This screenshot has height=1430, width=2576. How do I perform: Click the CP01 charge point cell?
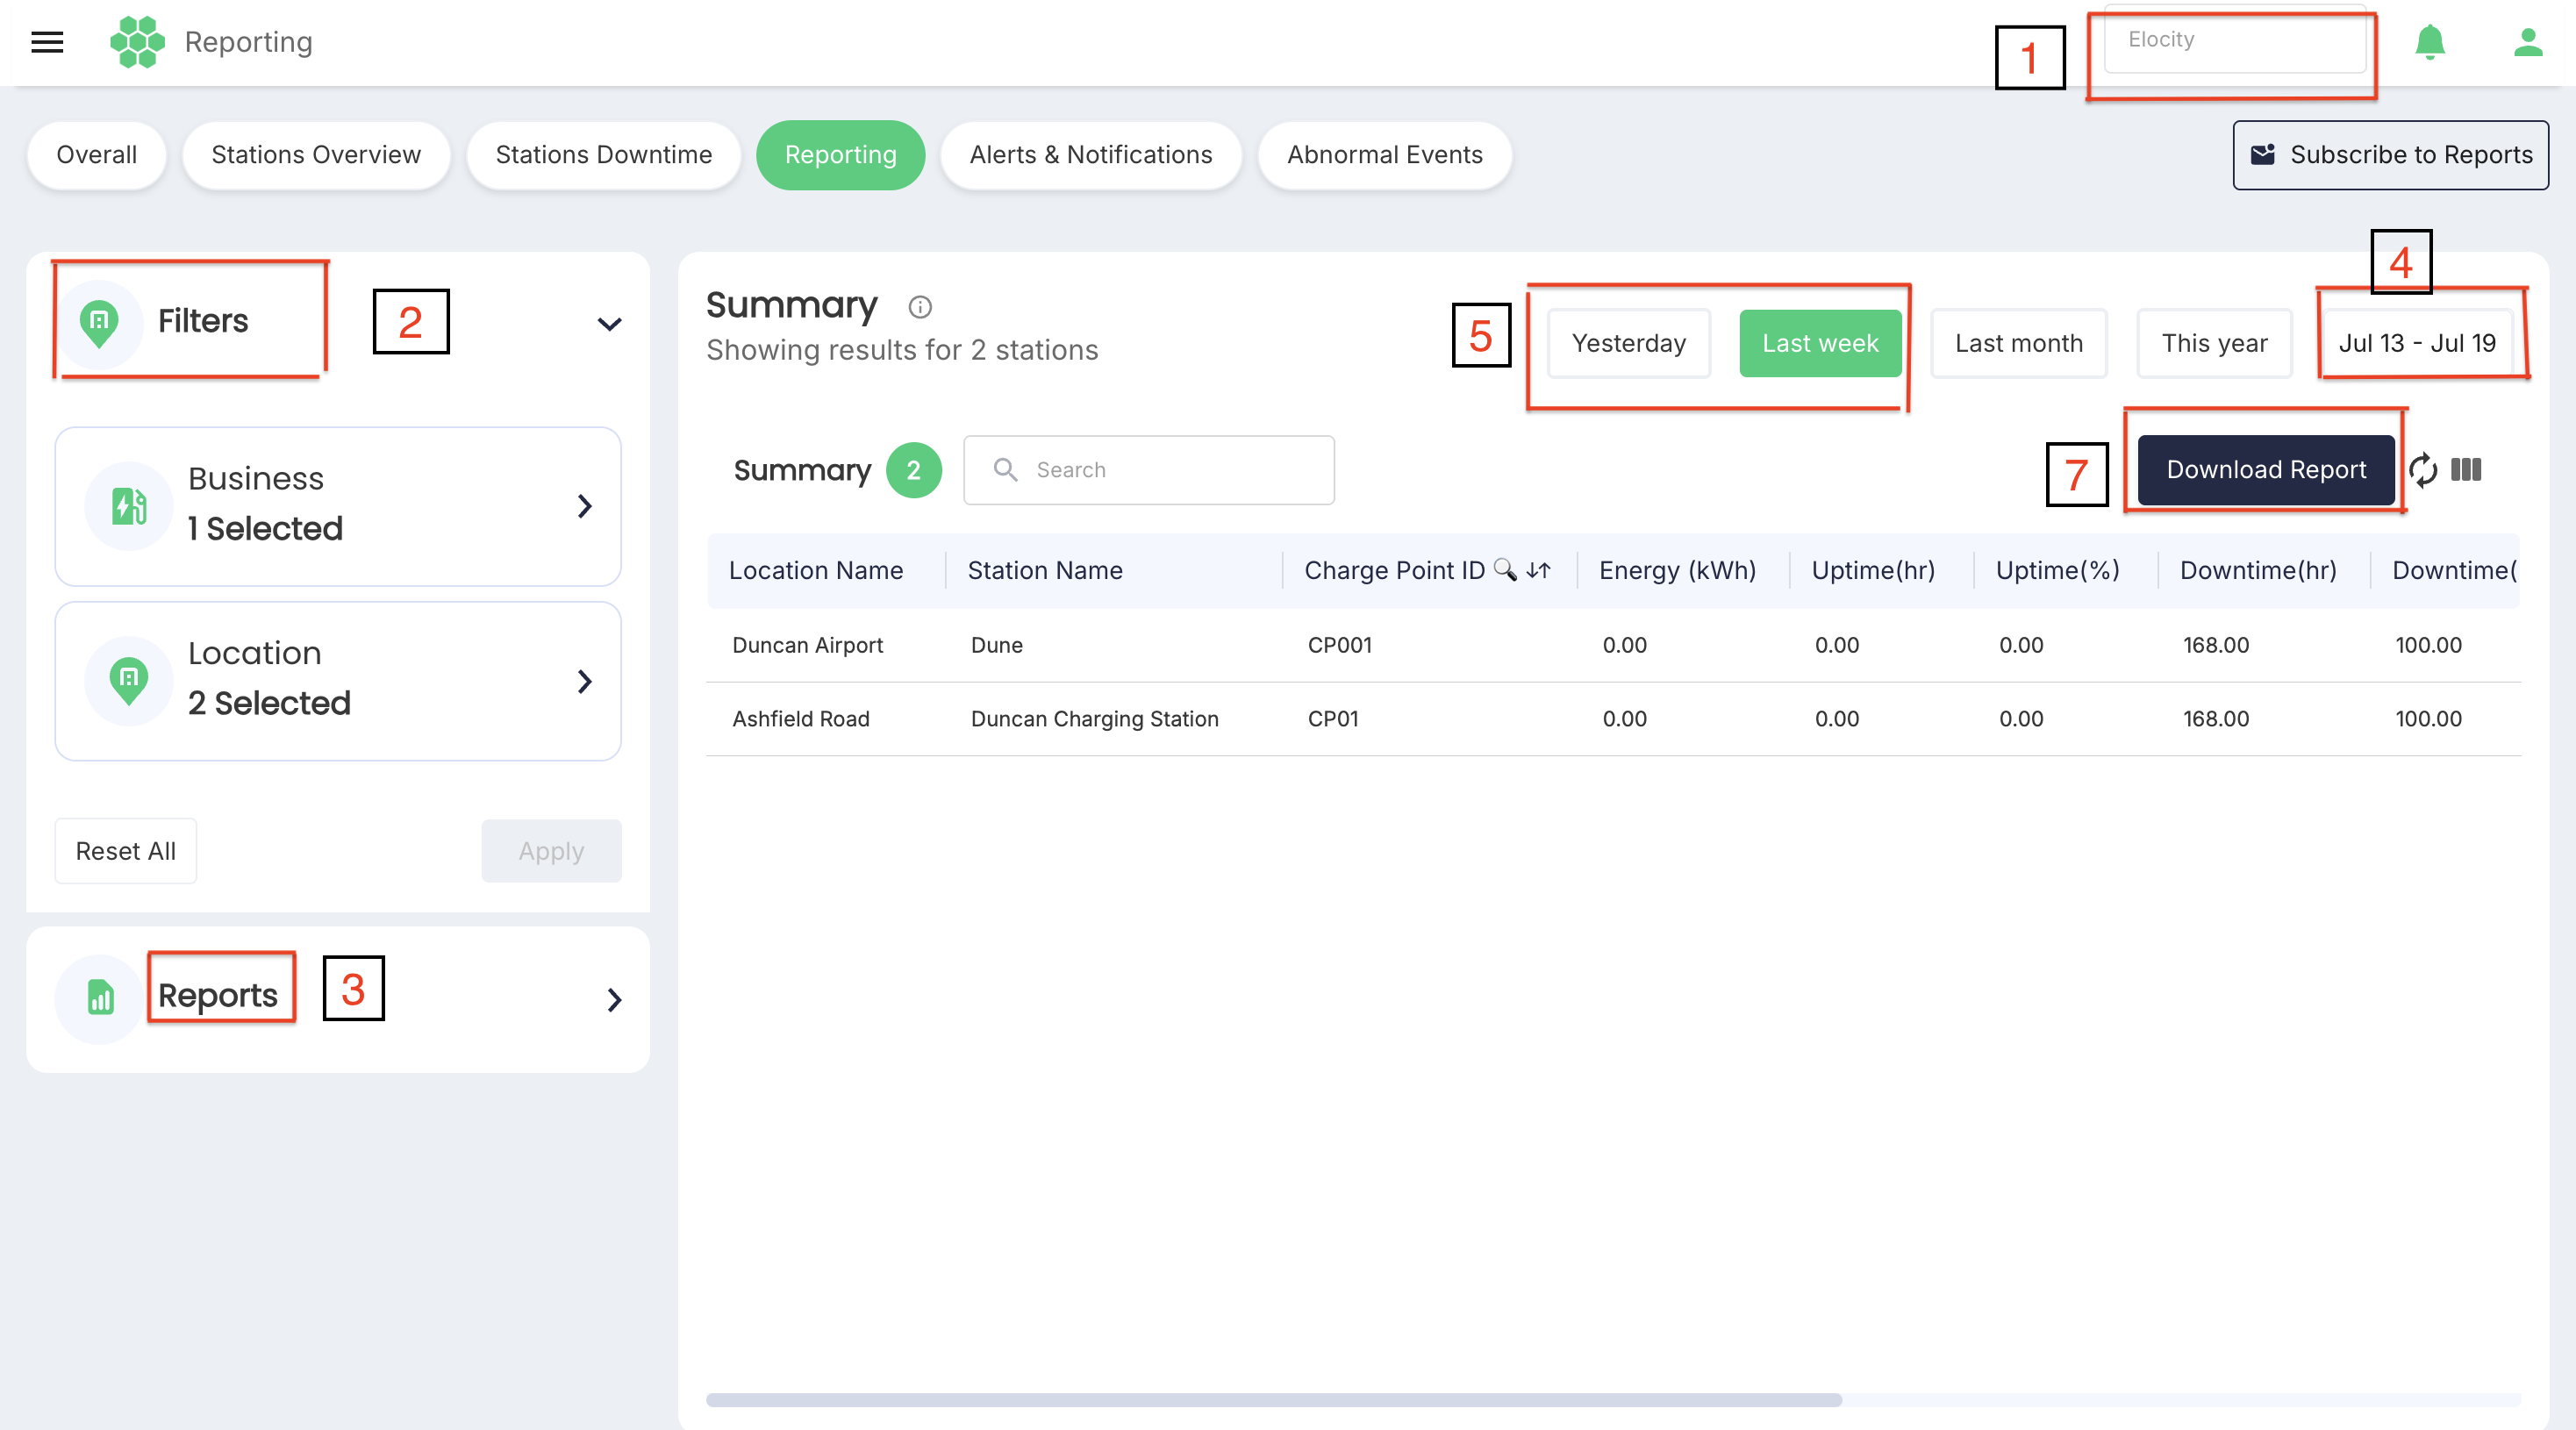tap(1332, 719)
